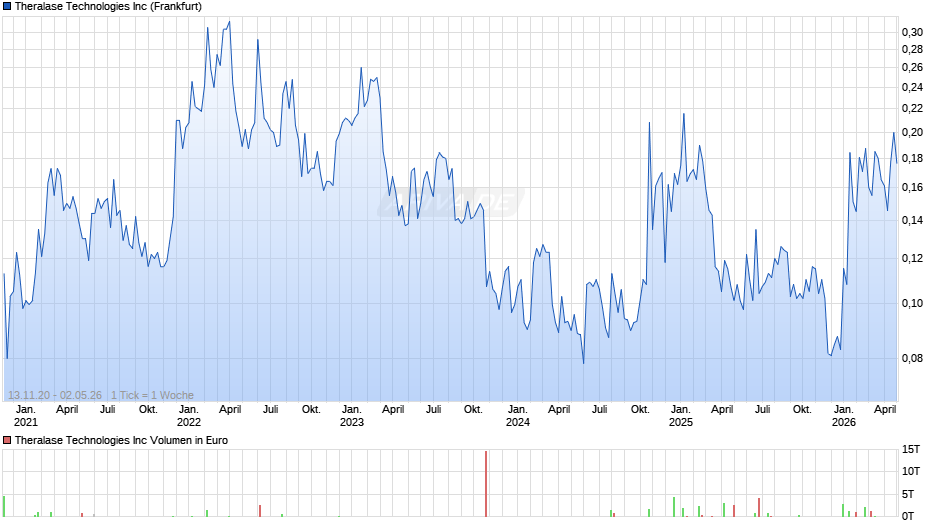Click the '1 Tick = 1 Woche' label
This screenshot has height=526, width=940.
tap(152, 395)
